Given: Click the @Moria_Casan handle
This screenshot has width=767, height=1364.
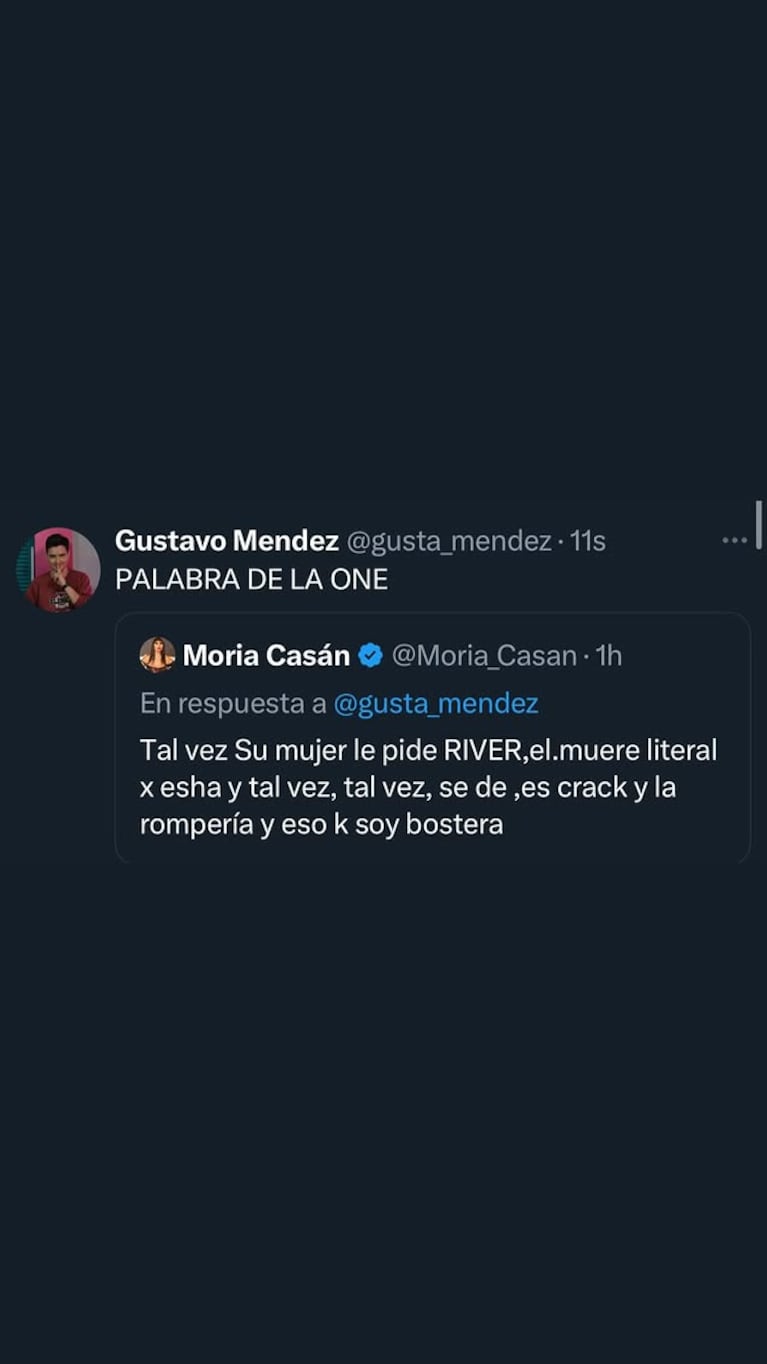Looking at the screenshot, I should point(484,656).
